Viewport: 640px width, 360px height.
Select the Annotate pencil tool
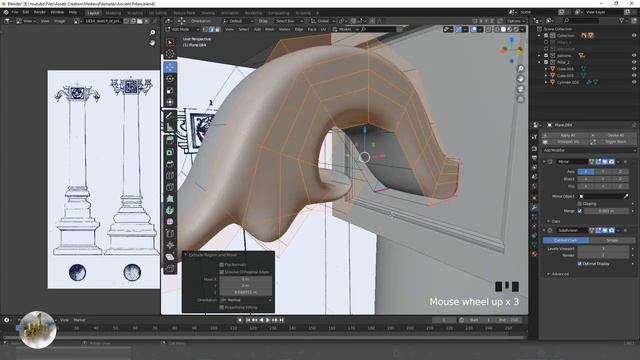point(170,116)
